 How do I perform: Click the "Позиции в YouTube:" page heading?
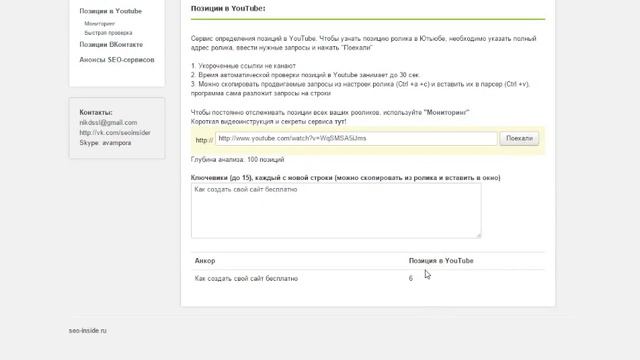(x=228, y=8)
